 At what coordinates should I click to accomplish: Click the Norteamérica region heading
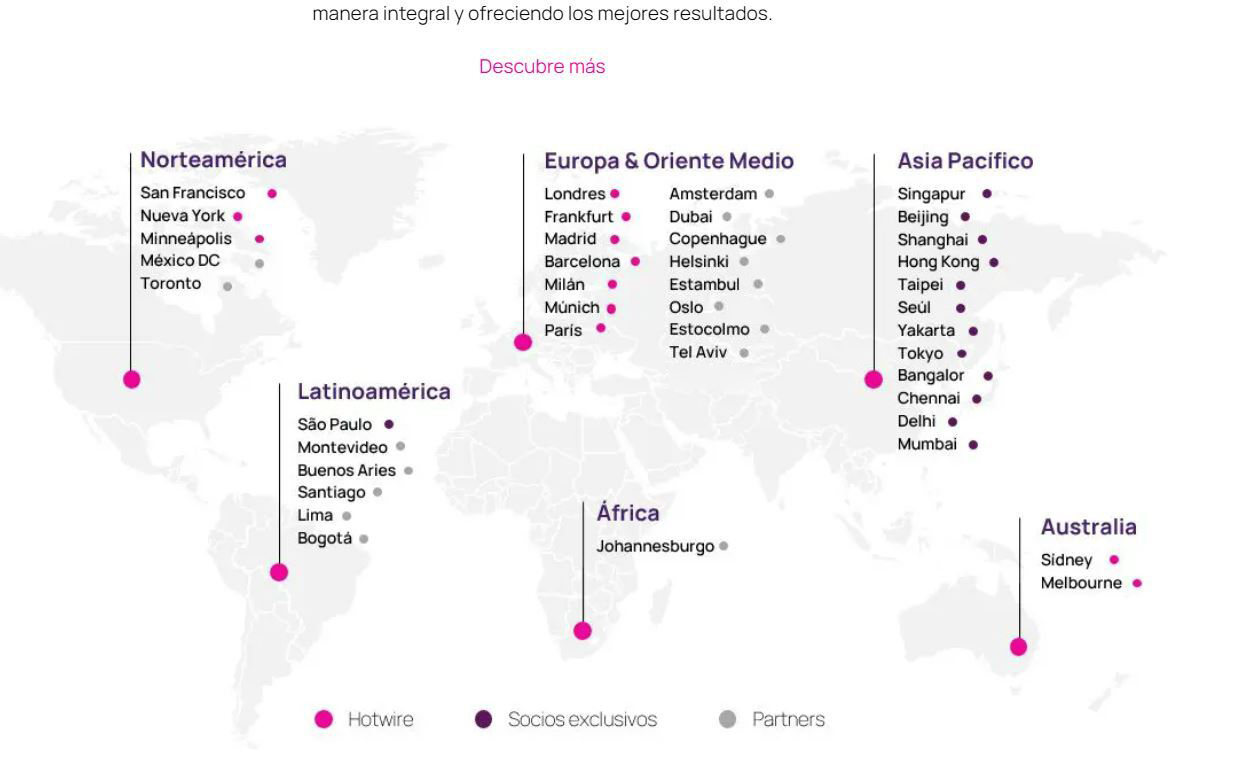pyautogui.click(x=213, y=160)
